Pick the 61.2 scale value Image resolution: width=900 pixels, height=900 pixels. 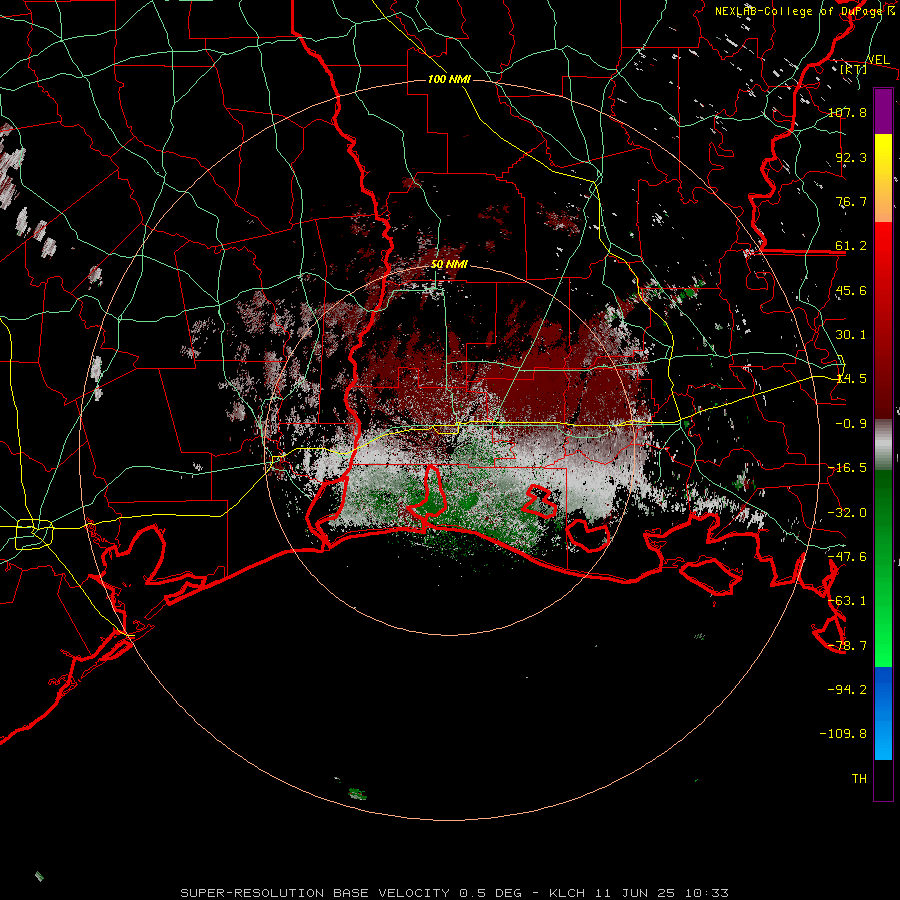click(851, 246)
